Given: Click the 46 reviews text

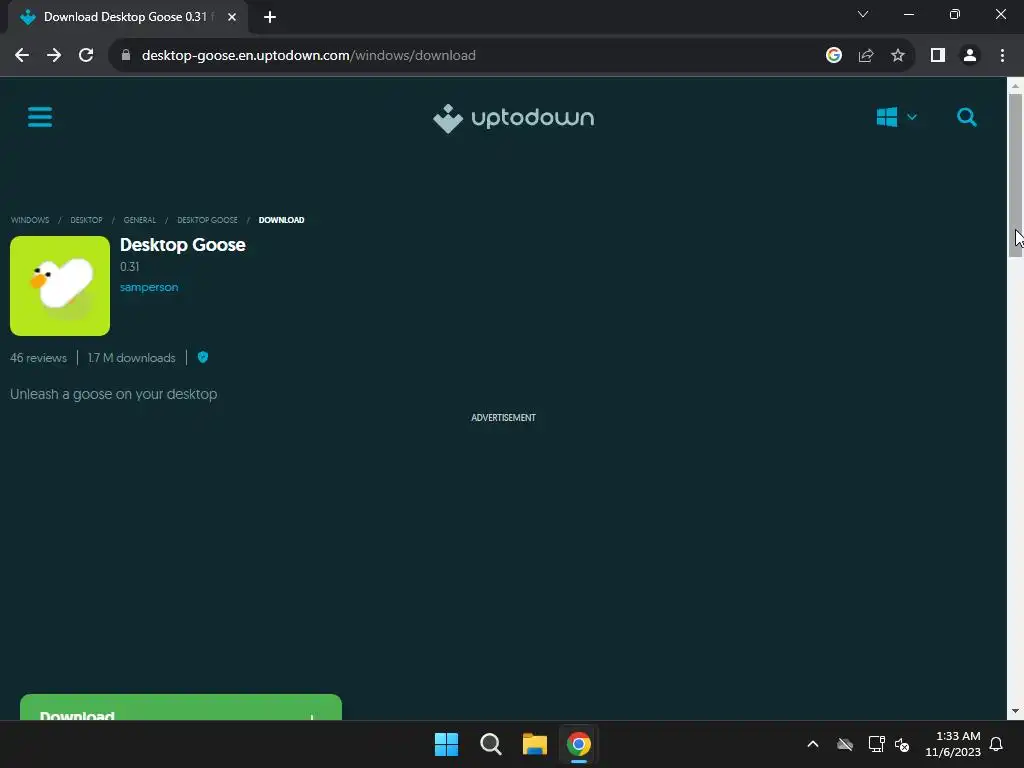Looking at the screenshot, I should [x=39, y=358].
